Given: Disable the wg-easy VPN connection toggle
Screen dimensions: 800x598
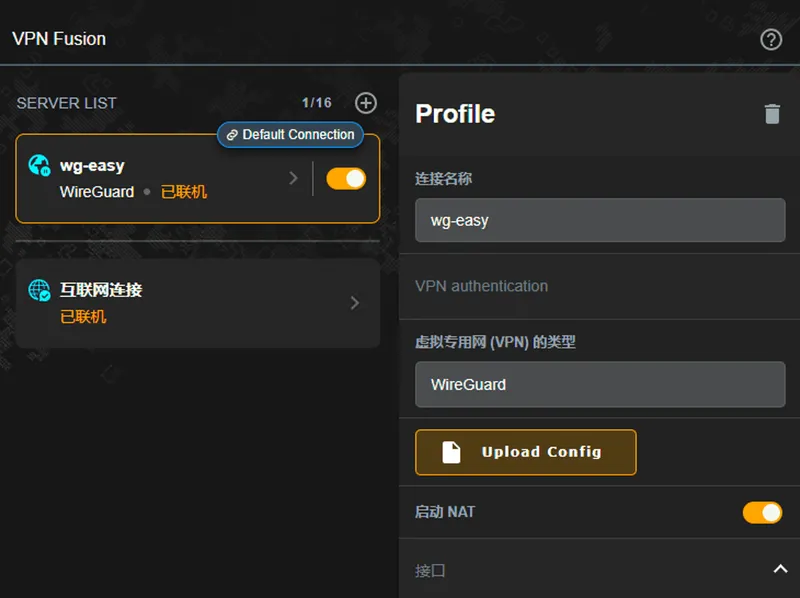Looking at the screenshot, I should 346,179.
